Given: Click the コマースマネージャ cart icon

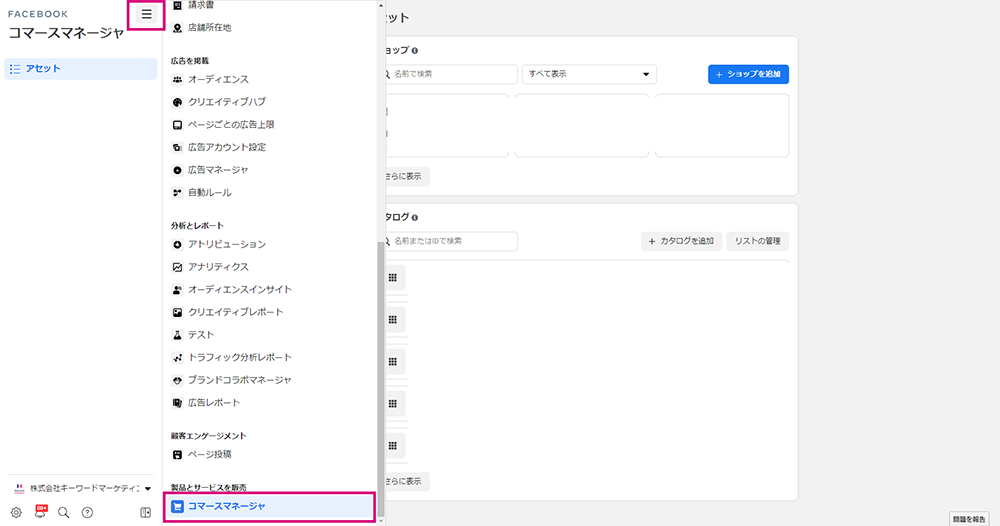Looking at the screenshot, I should pos(177,506).
